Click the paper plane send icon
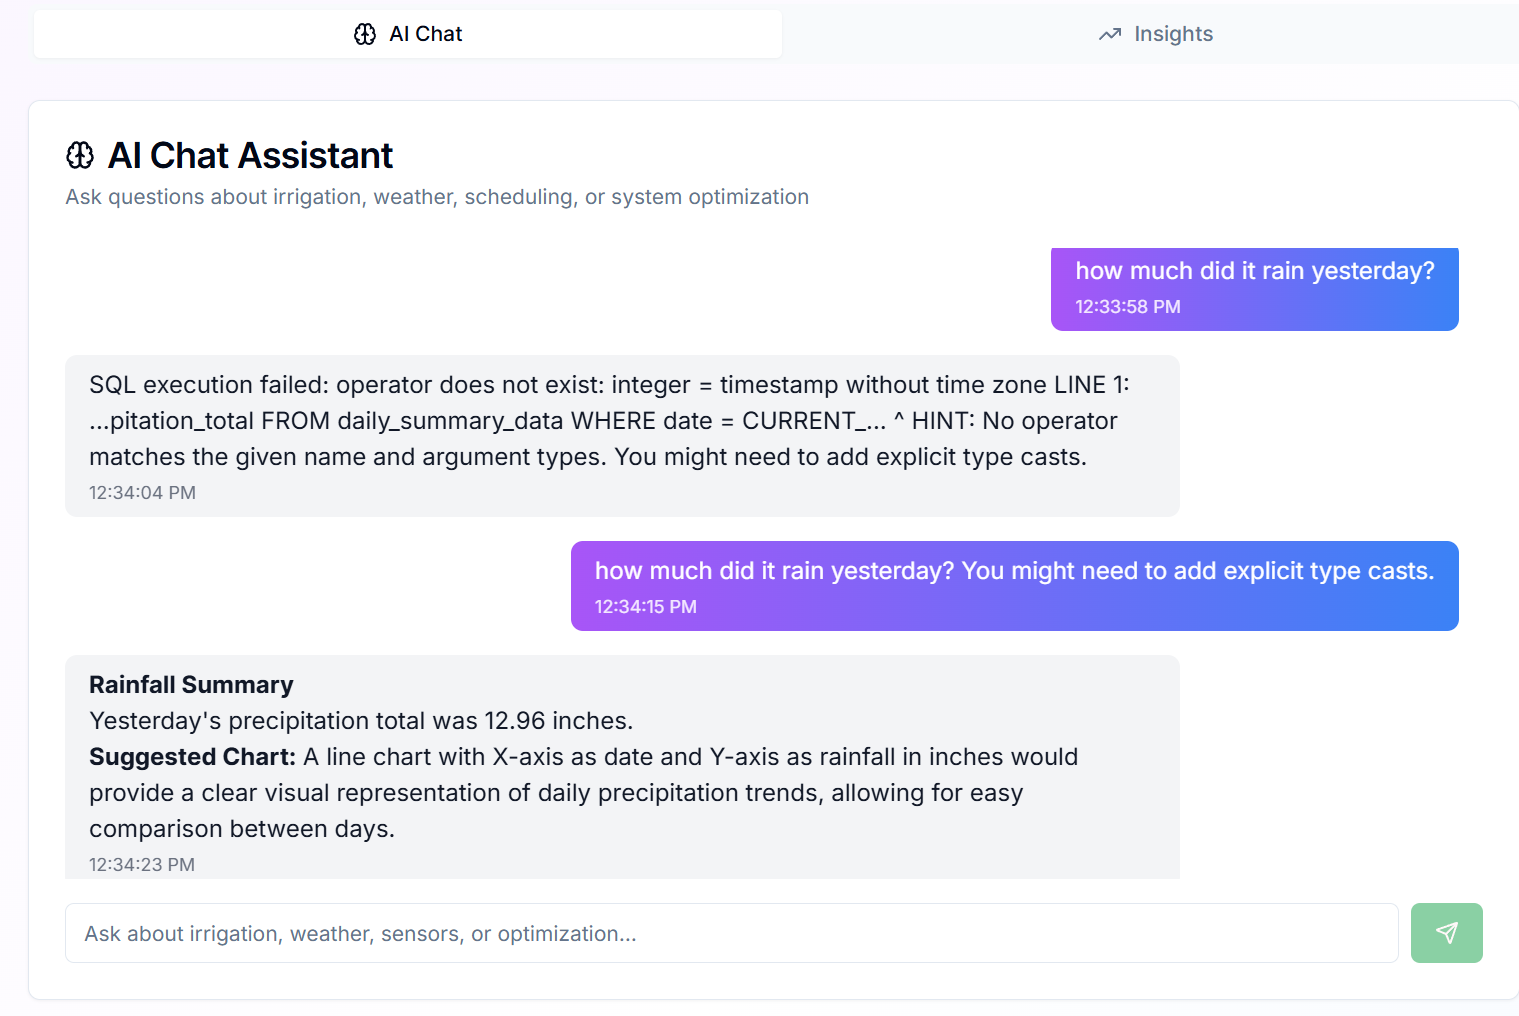Screen dimensions: 1519x1016 [x=1447, y=933]
